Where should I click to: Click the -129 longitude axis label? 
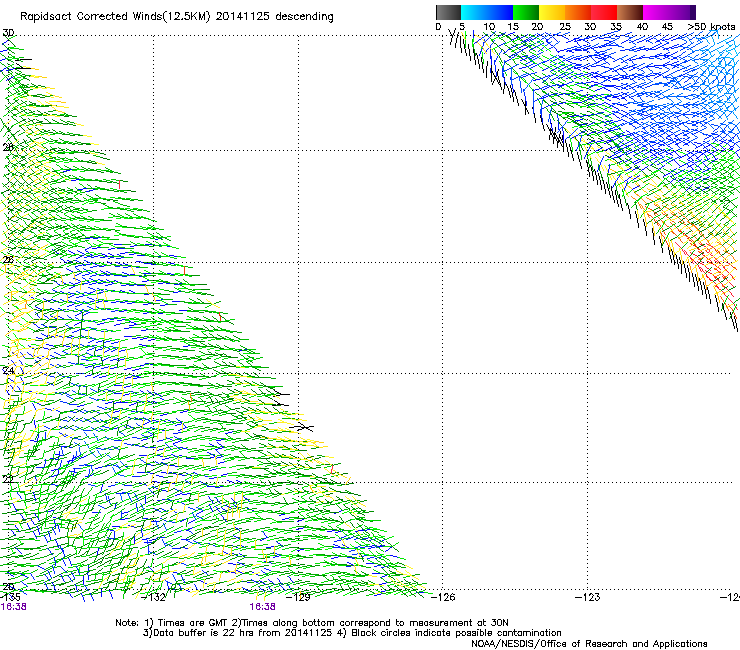299,597
